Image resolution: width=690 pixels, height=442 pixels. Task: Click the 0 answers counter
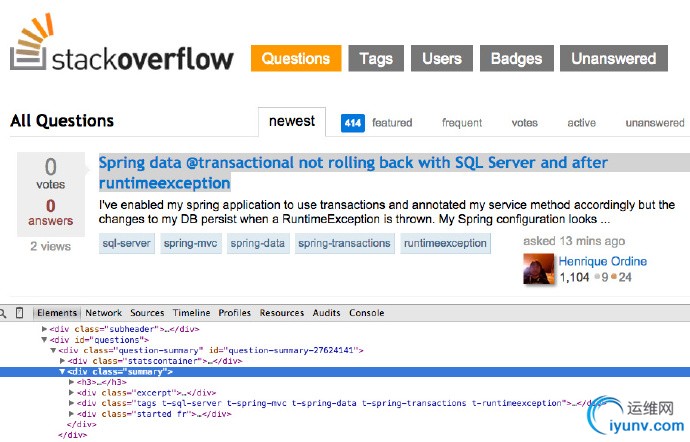51,212
